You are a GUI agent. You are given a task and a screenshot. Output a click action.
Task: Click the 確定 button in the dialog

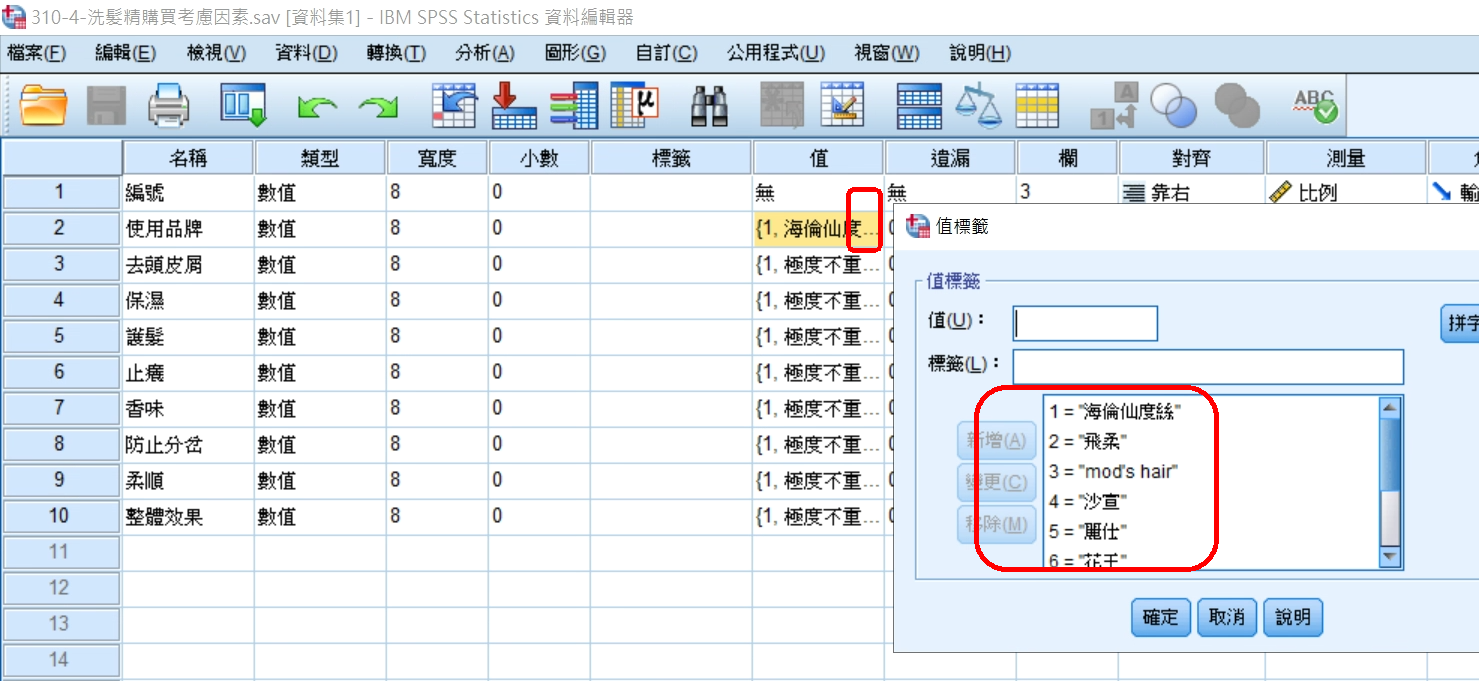(1160, 618)
